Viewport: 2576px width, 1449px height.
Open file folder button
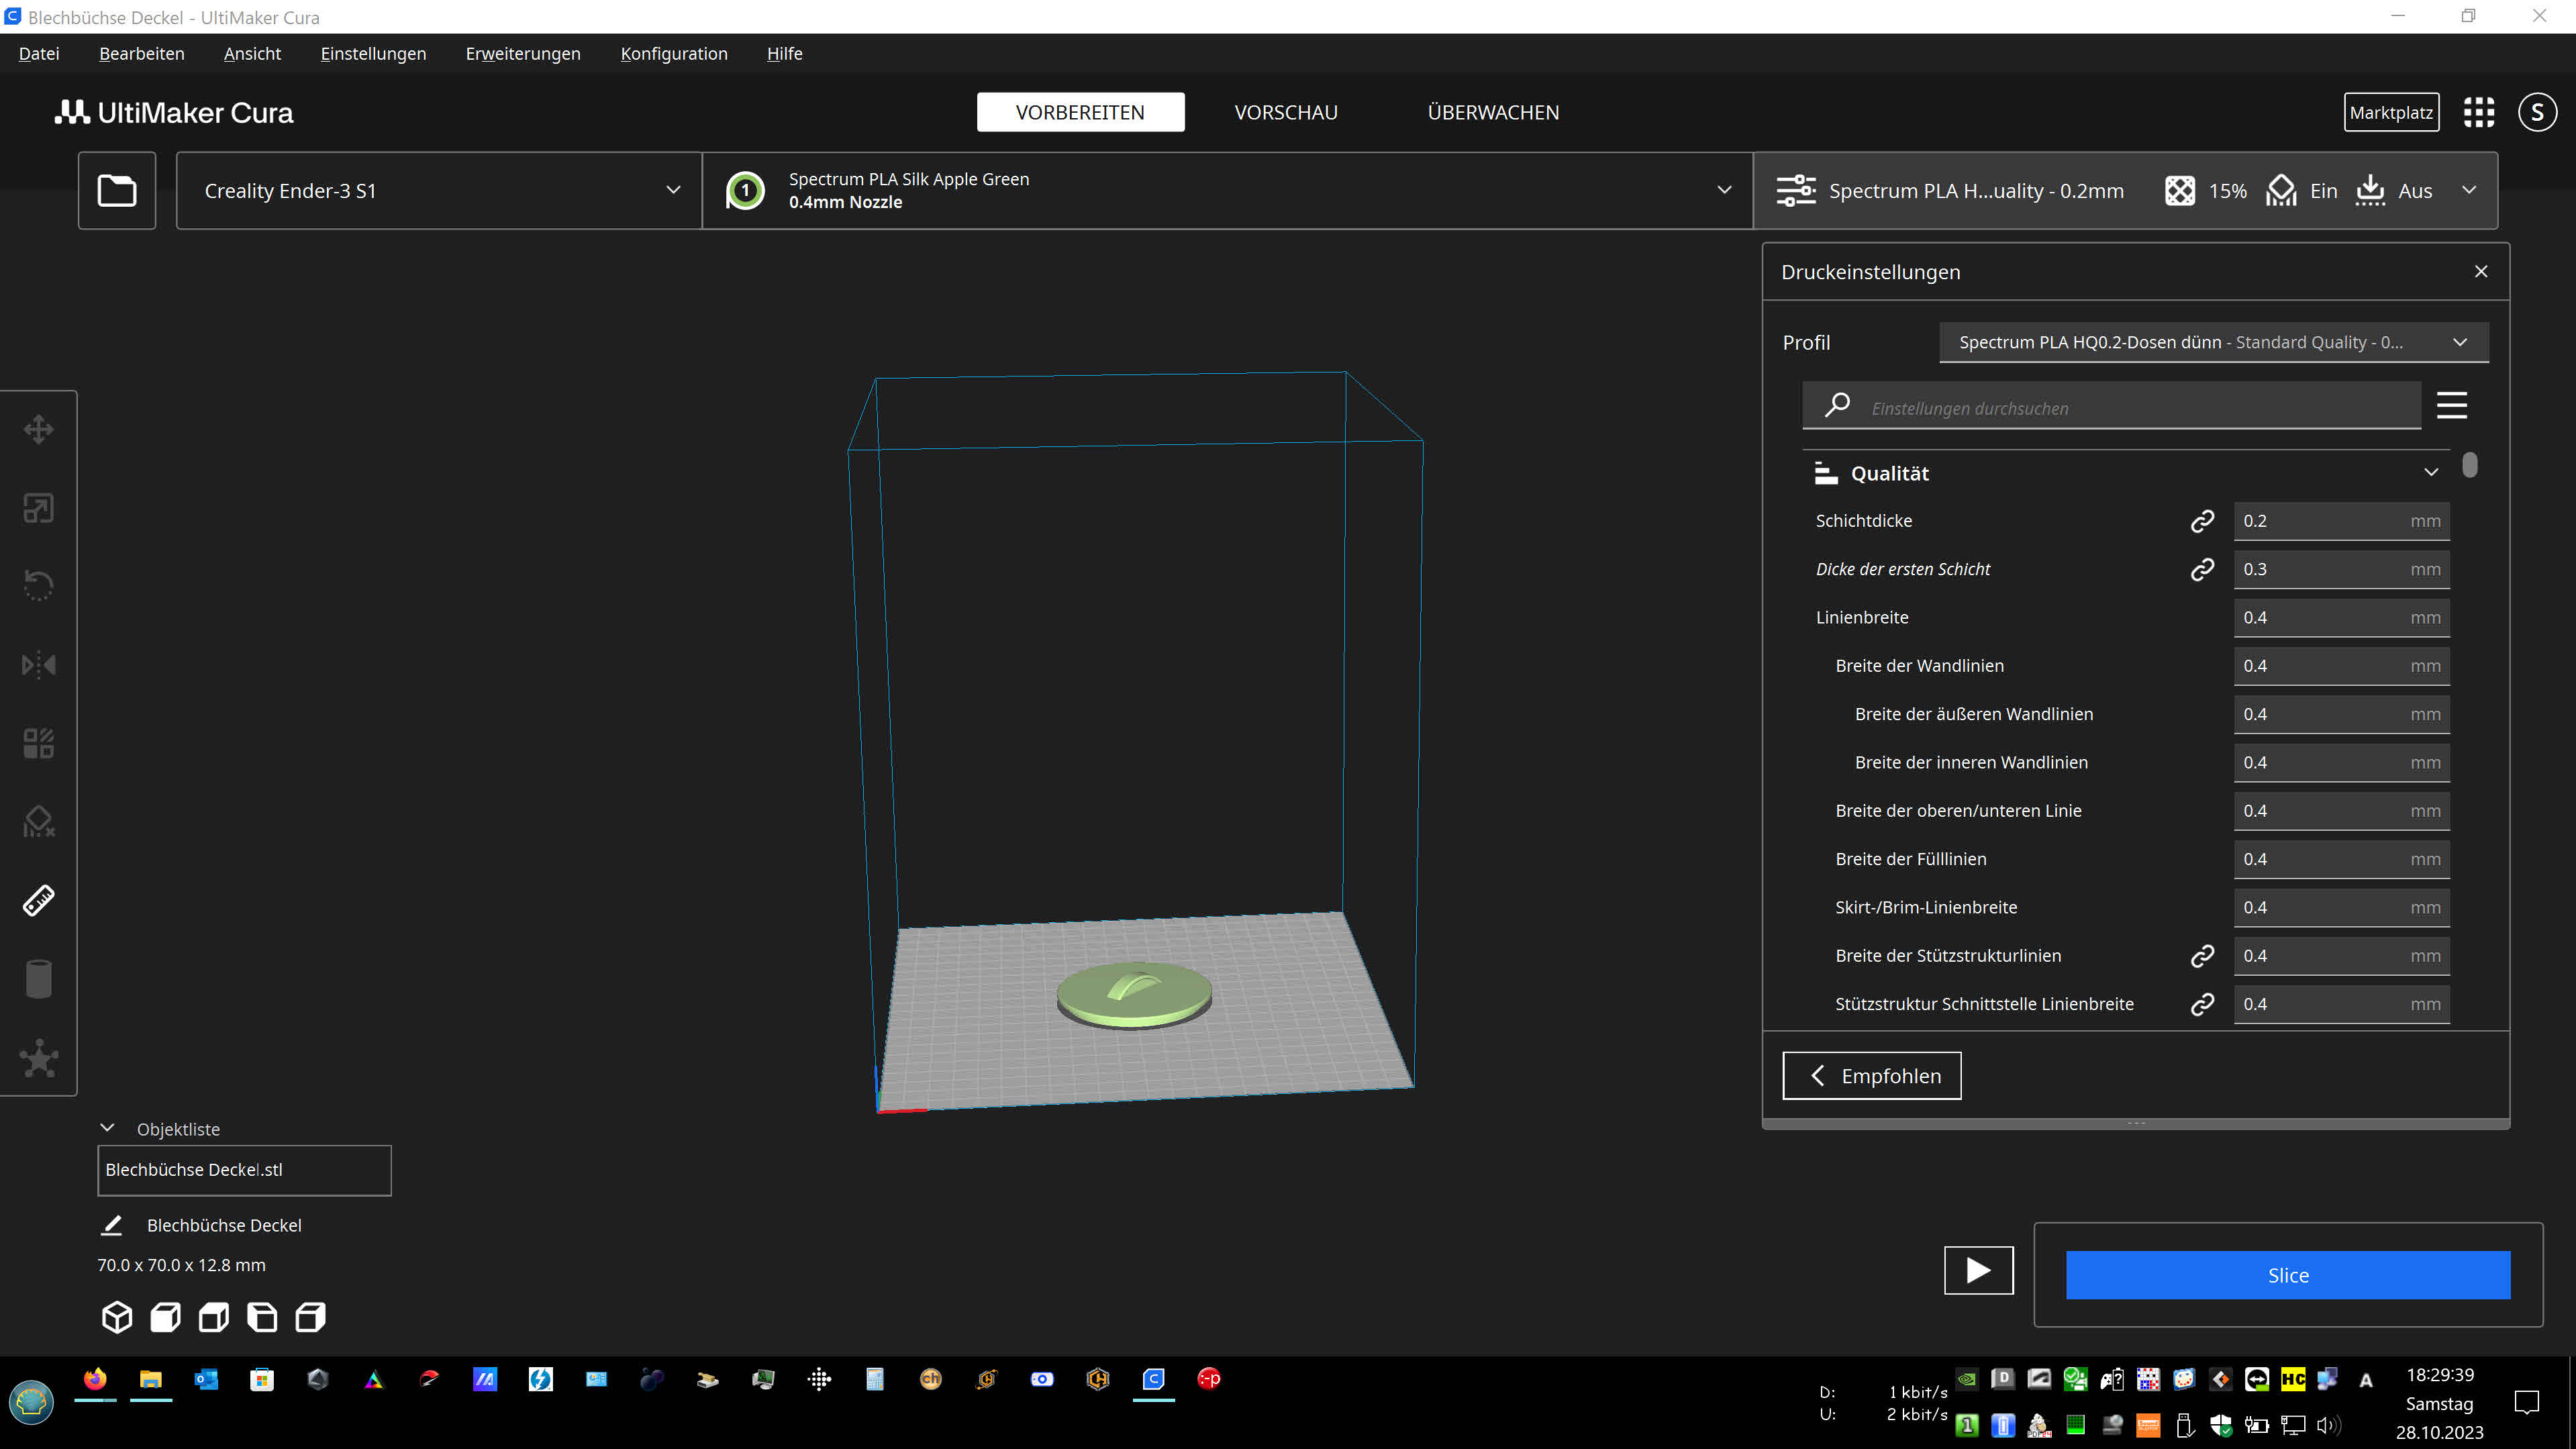point(117,190)
